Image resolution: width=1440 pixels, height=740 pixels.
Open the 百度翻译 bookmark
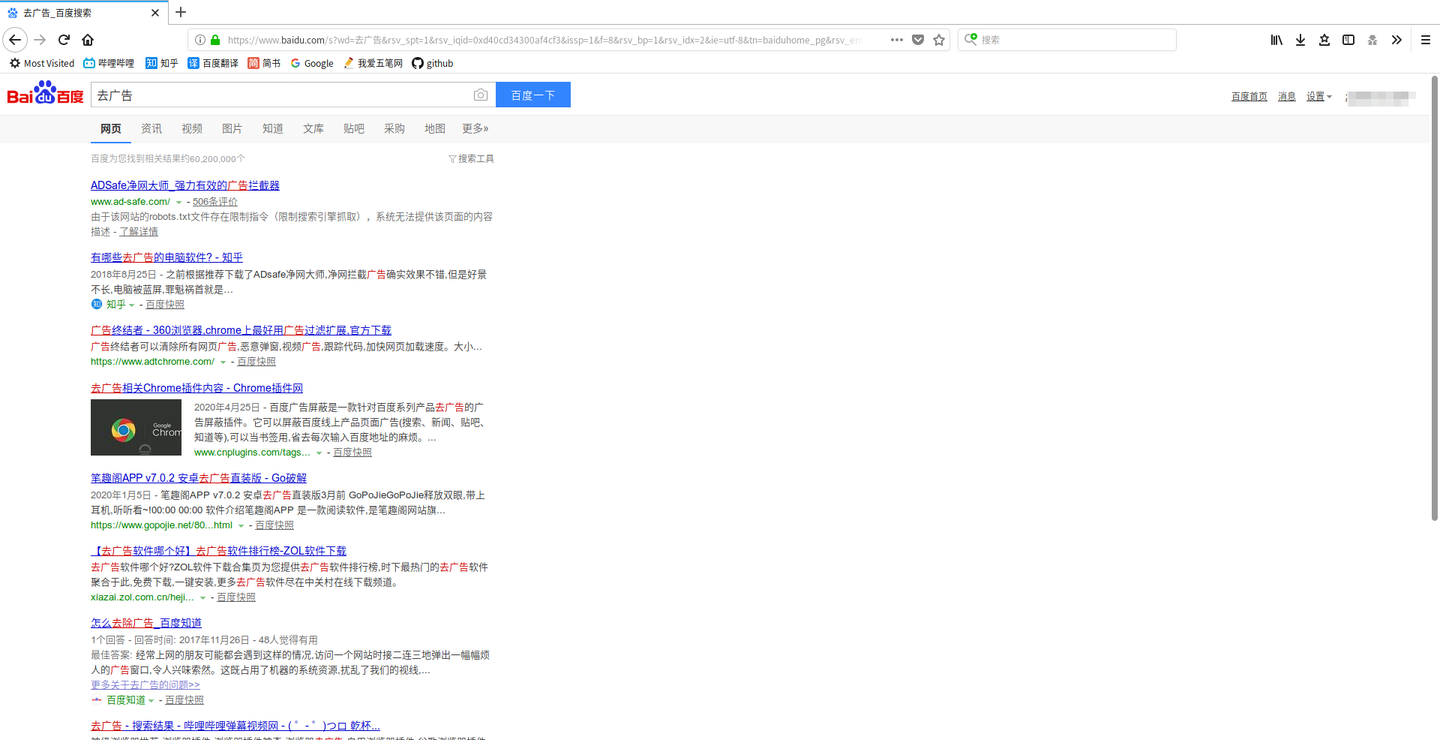(213, 63)
